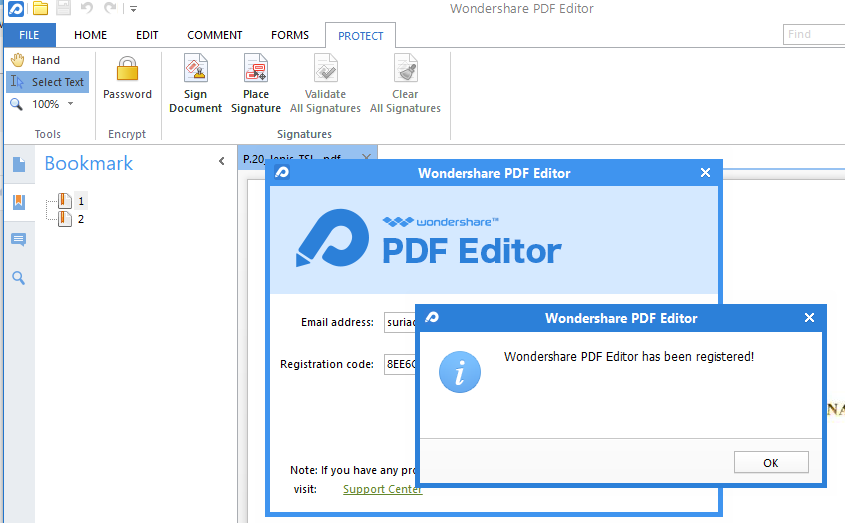Switch to the EDIT ribbon tab

click(x=147, y=35)
